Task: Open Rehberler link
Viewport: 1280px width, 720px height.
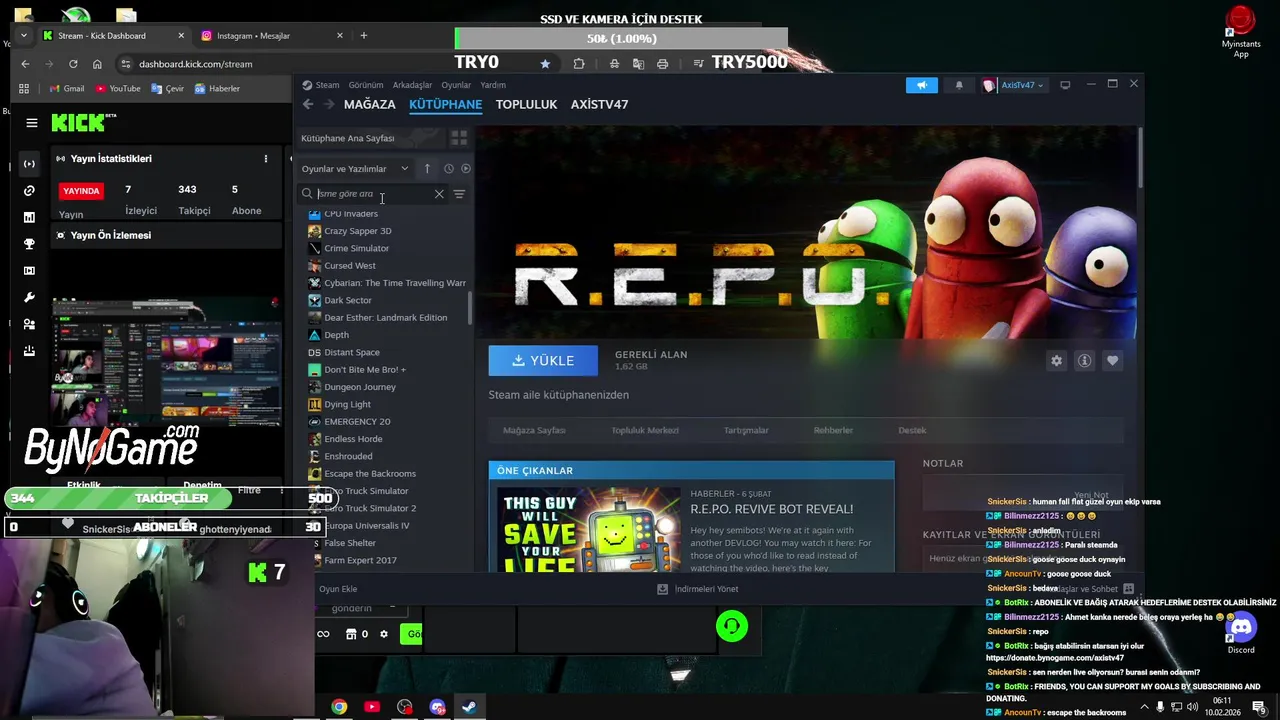Action: coord(833,430)
